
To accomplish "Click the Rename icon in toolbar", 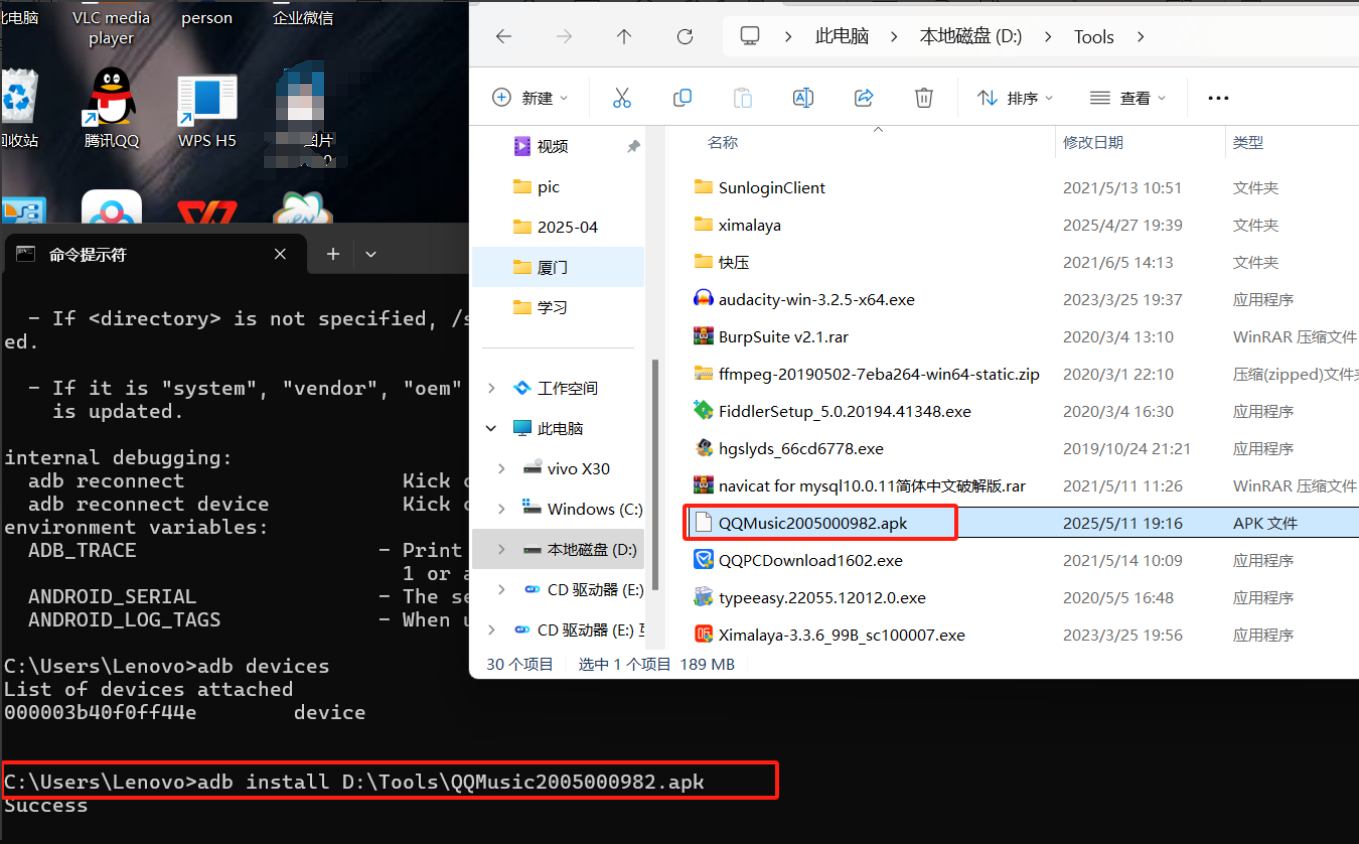I will click(803, 98).
